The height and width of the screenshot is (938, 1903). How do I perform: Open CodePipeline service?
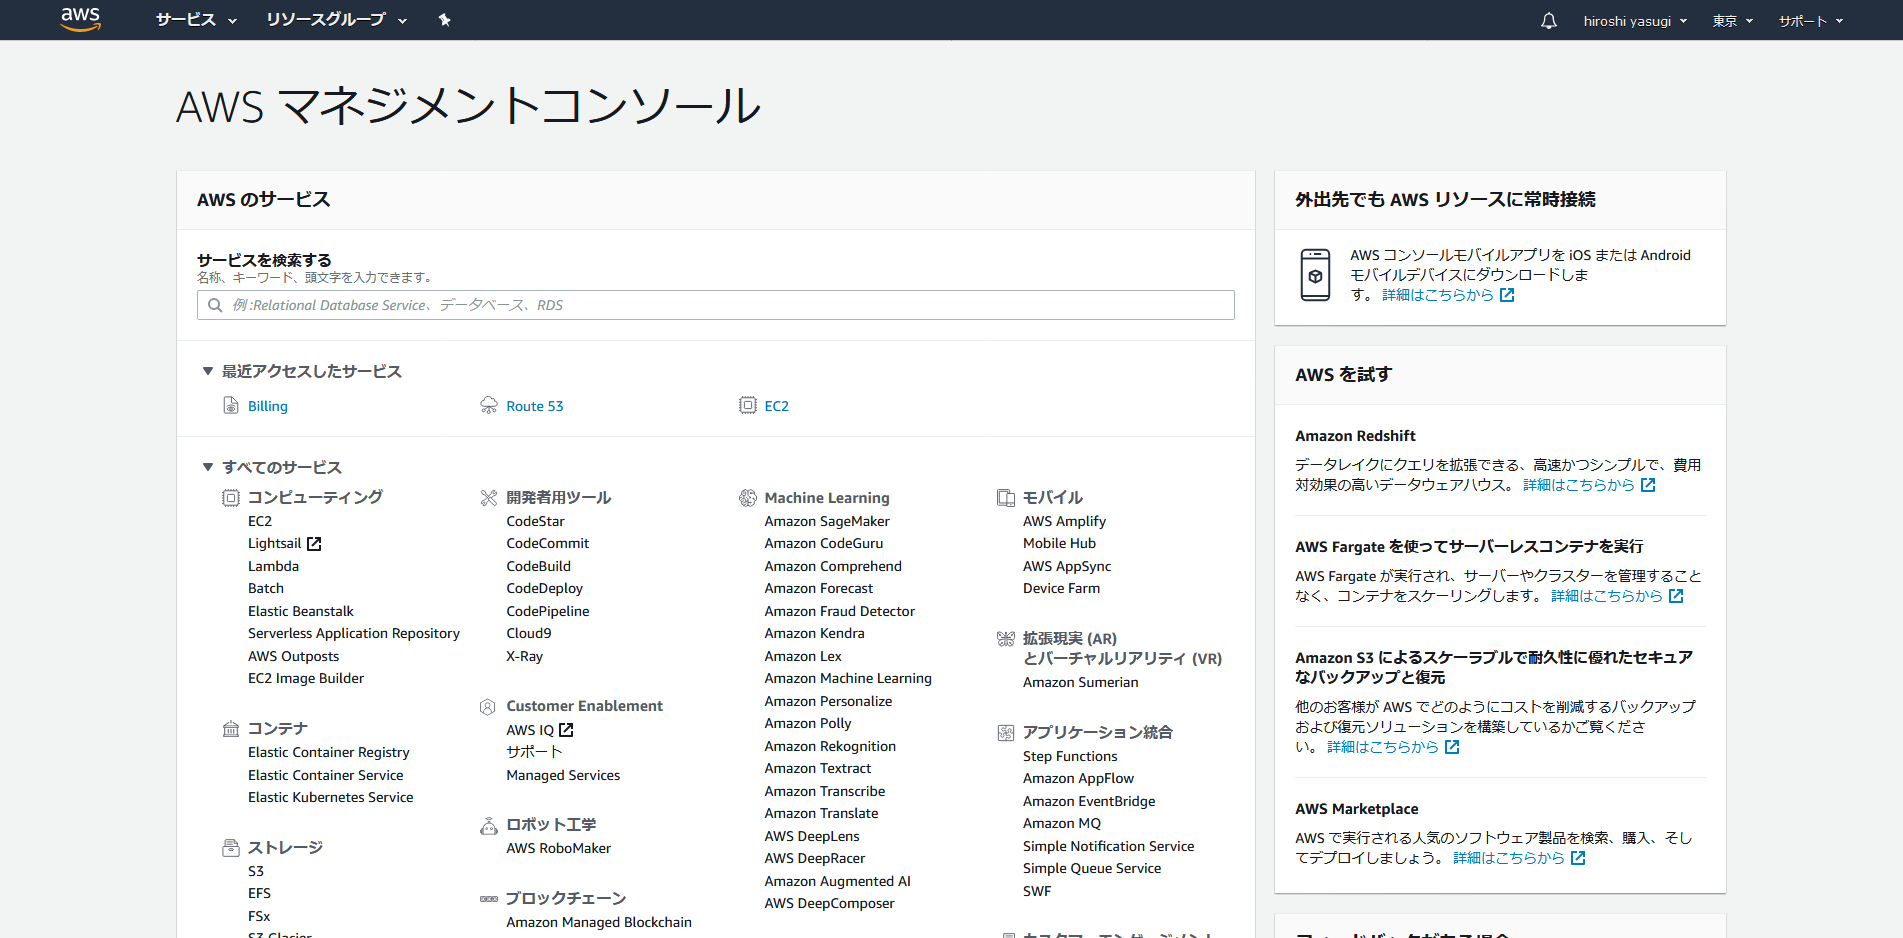point(548,611)
